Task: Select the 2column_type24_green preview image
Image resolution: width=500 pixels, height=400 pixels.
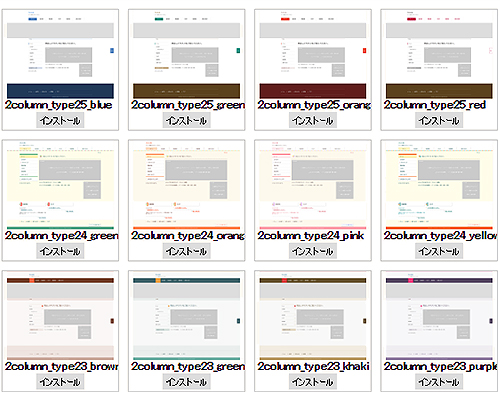Action: (x=60, y=185)
